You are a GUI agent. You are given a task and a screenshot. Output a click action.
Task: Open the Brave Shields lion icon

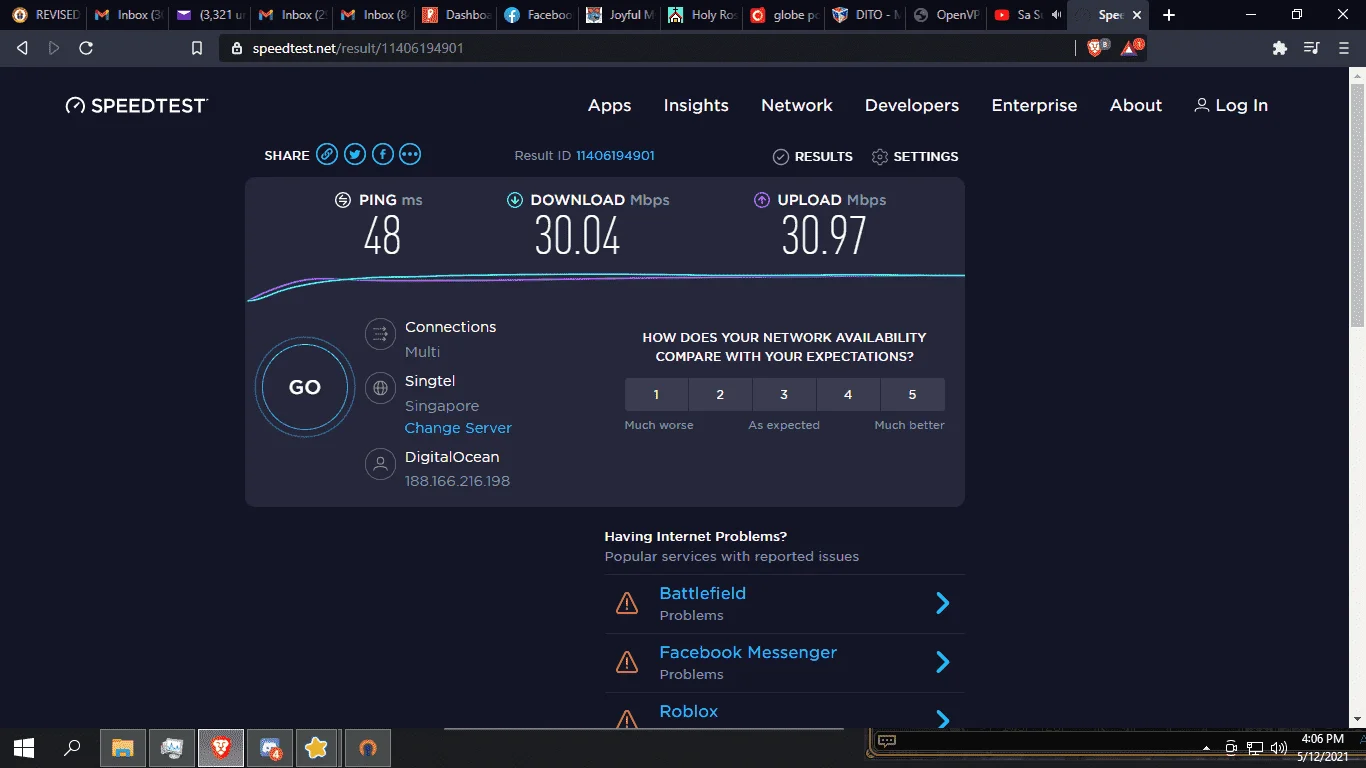point(1095,48)
